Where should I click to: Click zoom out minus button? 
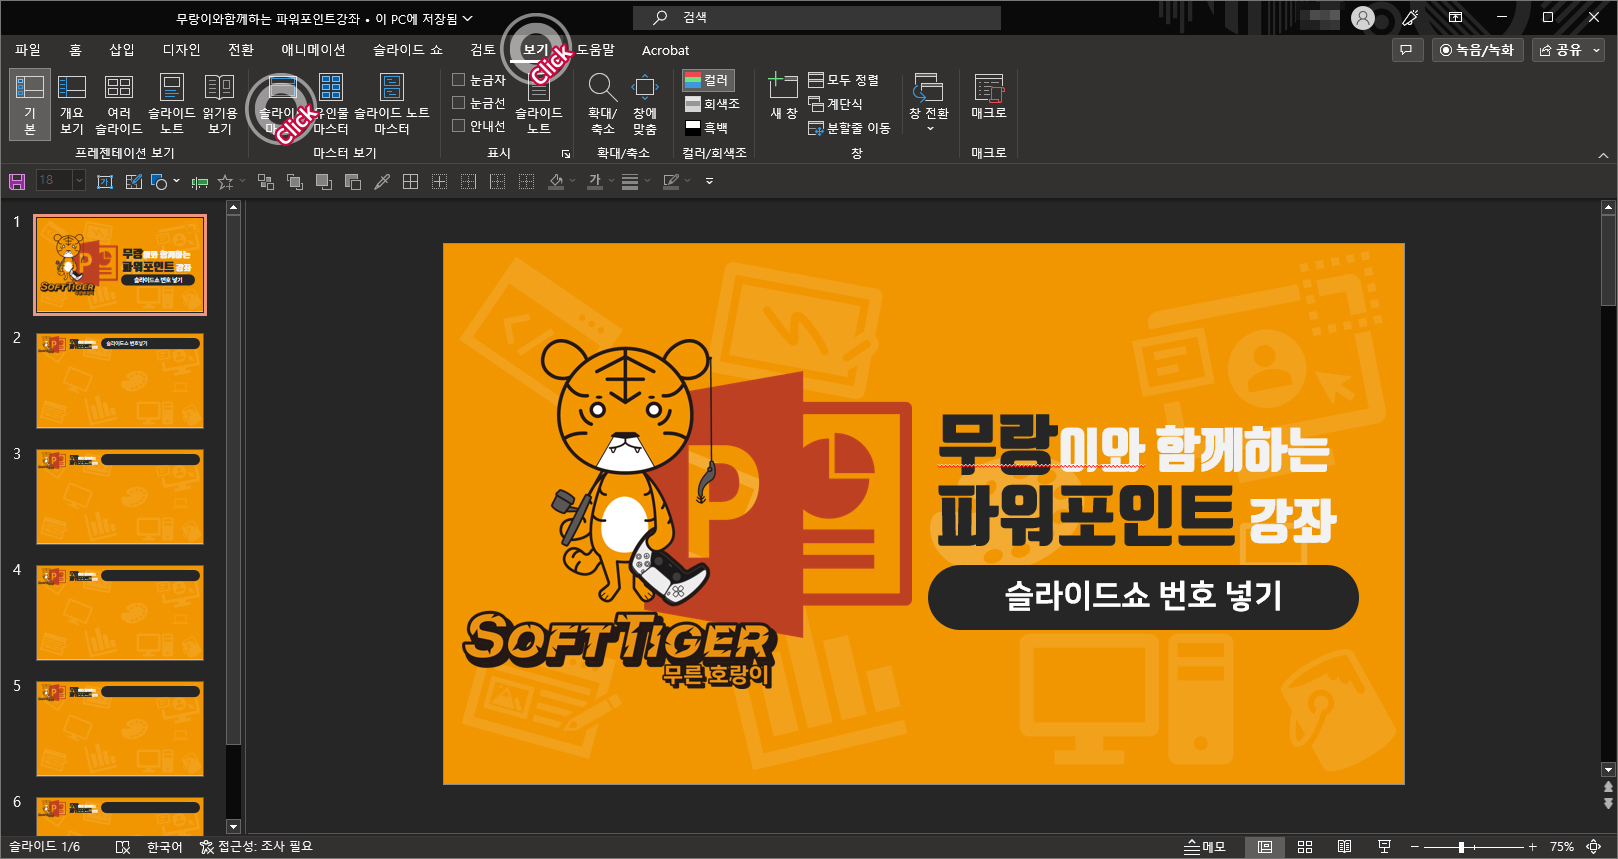(1415, 847)
